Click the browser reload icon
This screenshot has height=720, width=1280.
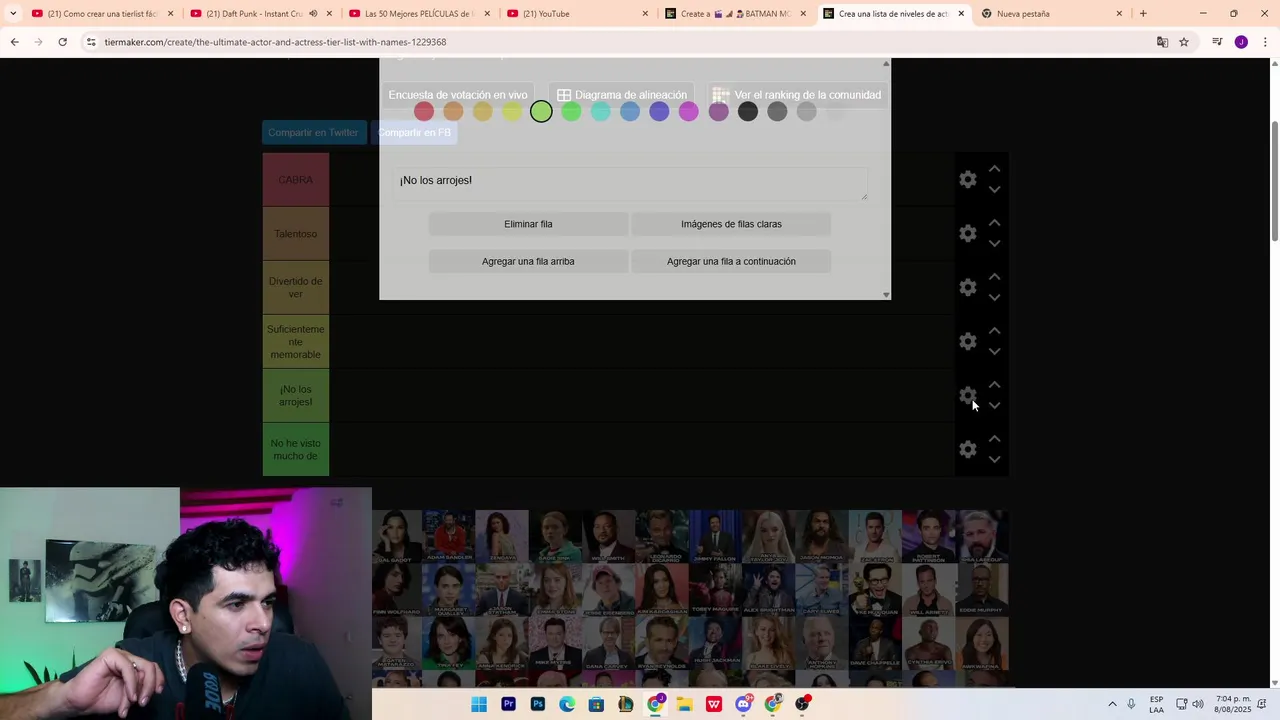62,42
